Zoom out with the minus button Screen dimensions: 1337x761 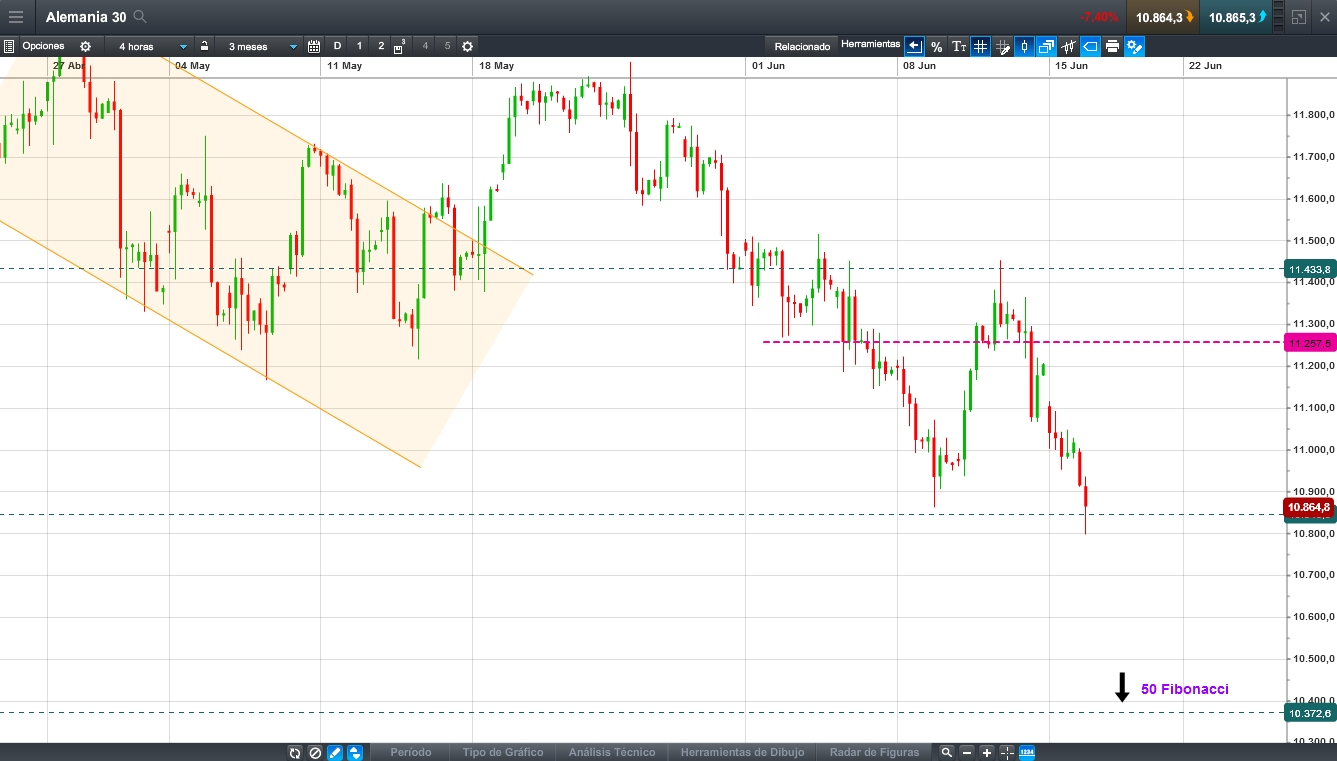[967, 752]
